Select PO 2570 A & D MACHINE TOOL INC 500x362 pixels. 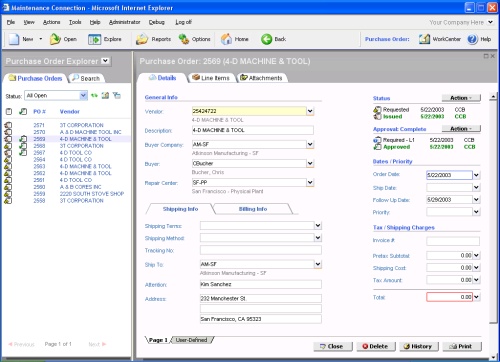[x=67, y=132]
